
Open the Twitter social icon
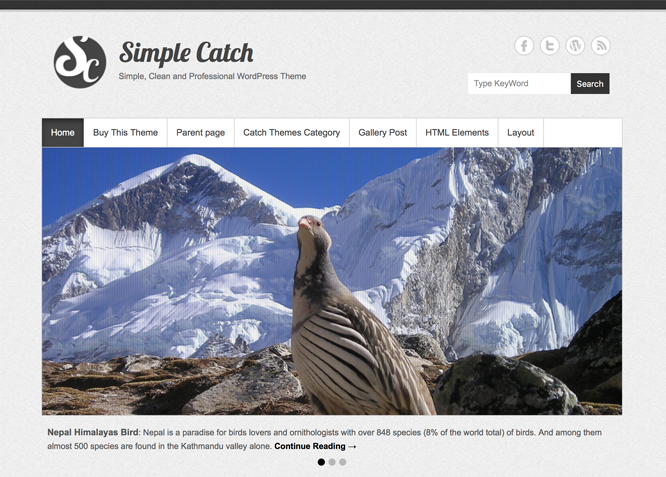point(550,45)
